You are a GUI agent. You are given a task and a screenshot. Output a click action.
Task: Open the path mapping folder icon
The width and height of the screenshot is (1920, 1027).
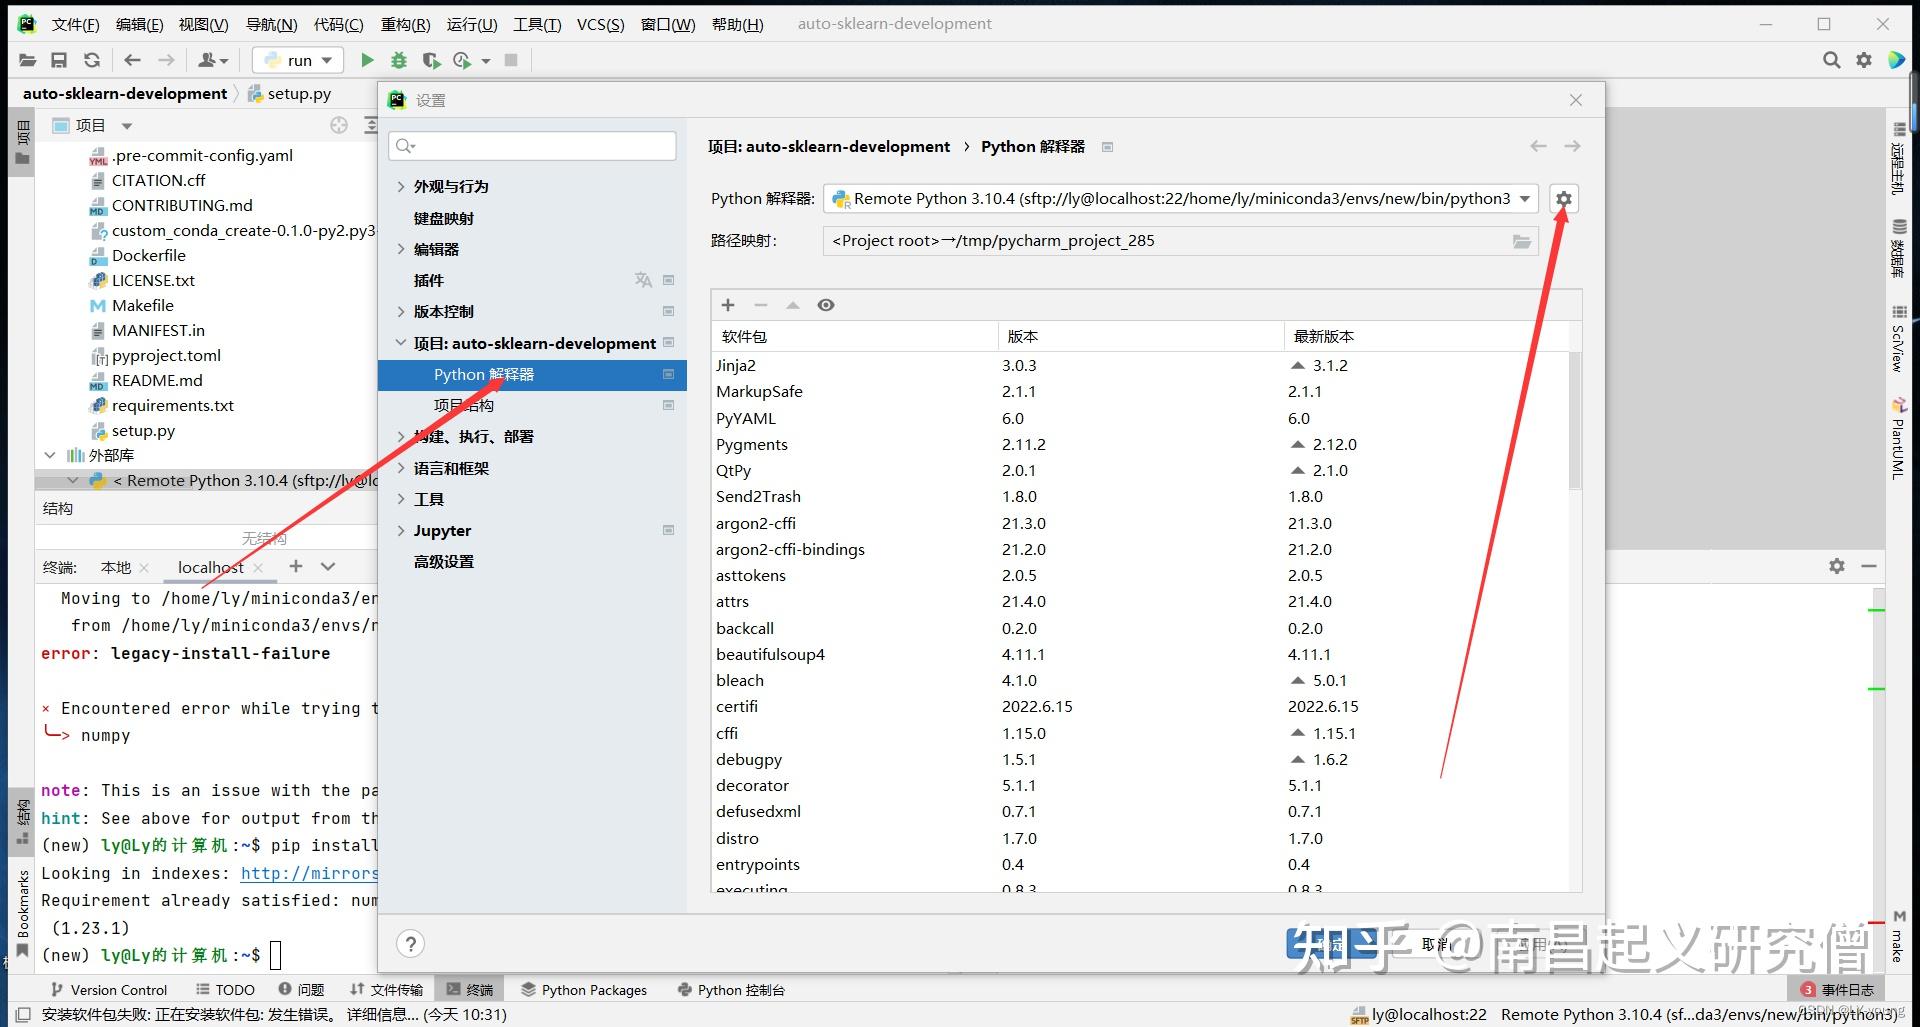click(x=1522, y=241)
